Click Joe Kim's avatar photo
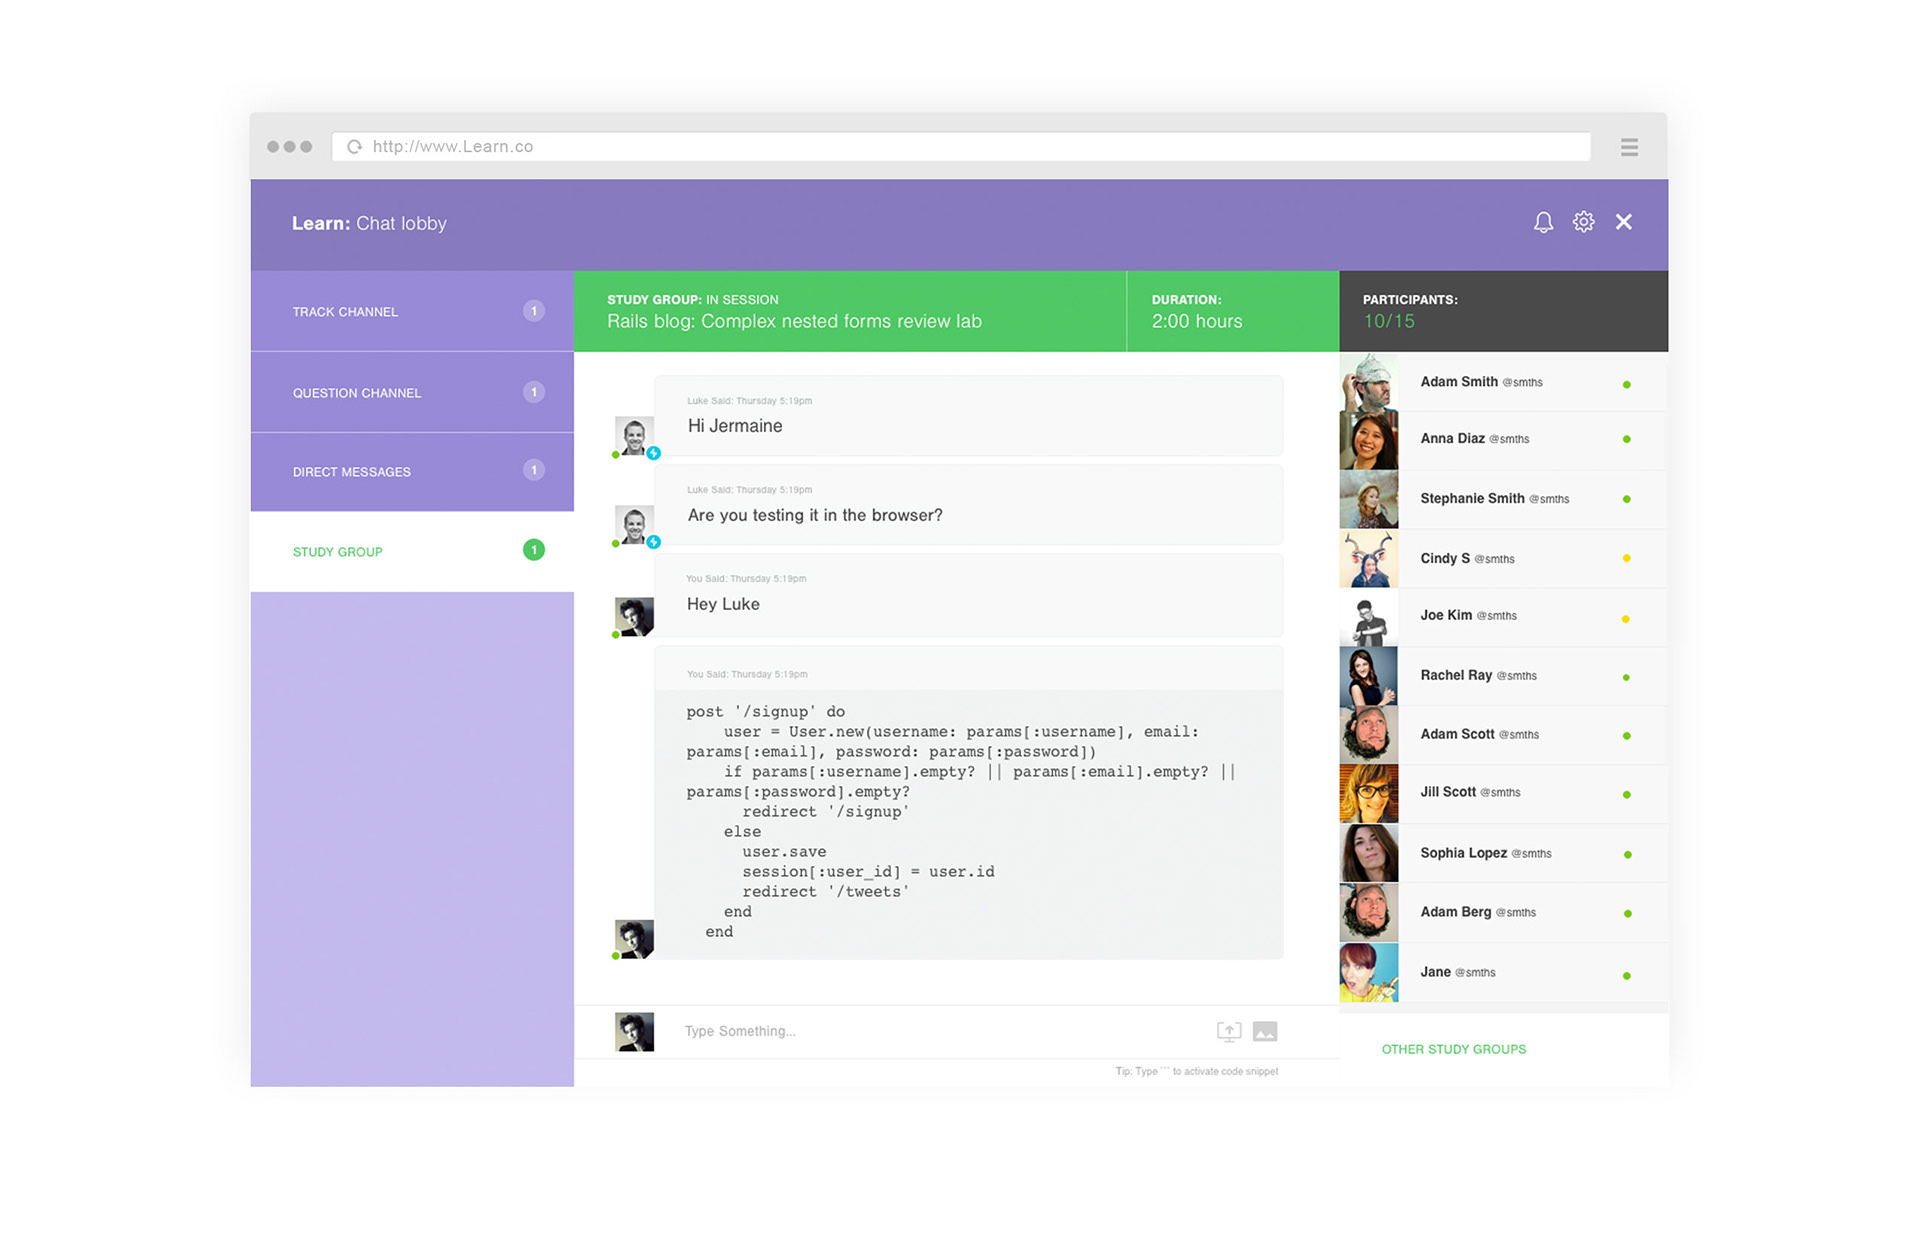This screenshot has width=1920, height=1260. pyautogui.click(x=1369, y=617)
